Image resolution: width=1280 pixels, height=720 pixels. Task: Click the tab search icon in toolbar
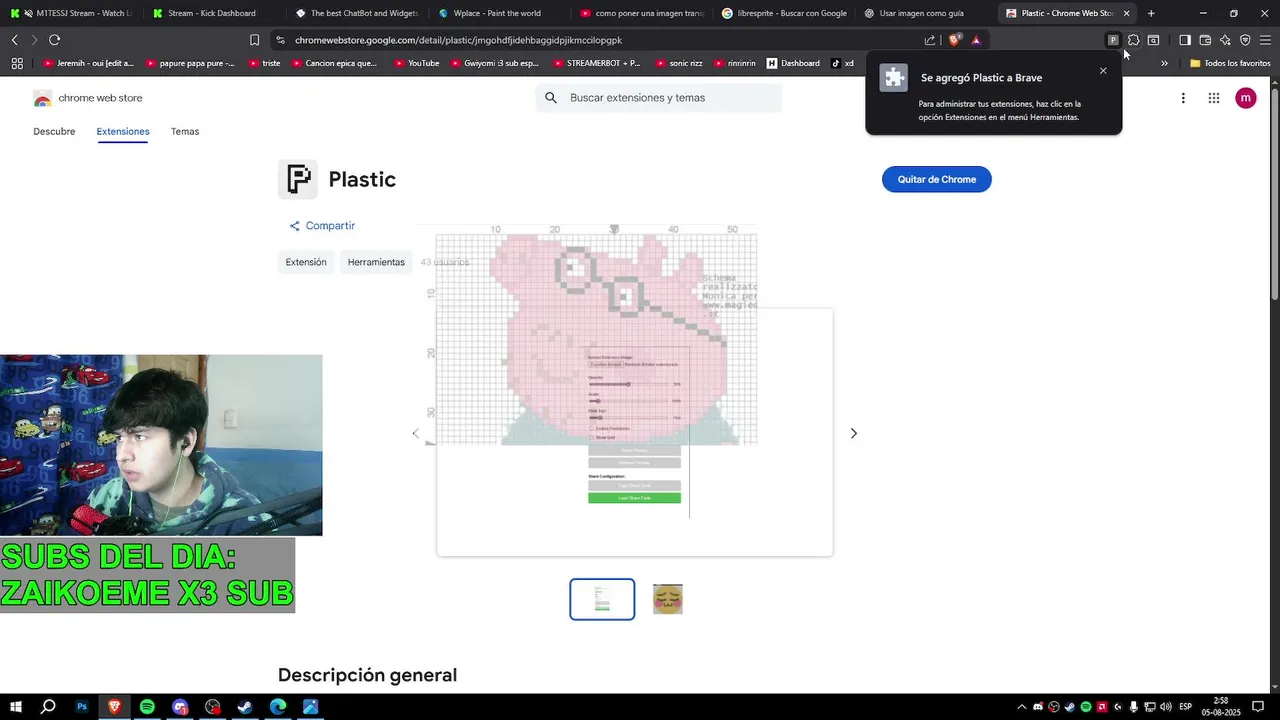click(1153, 40)
